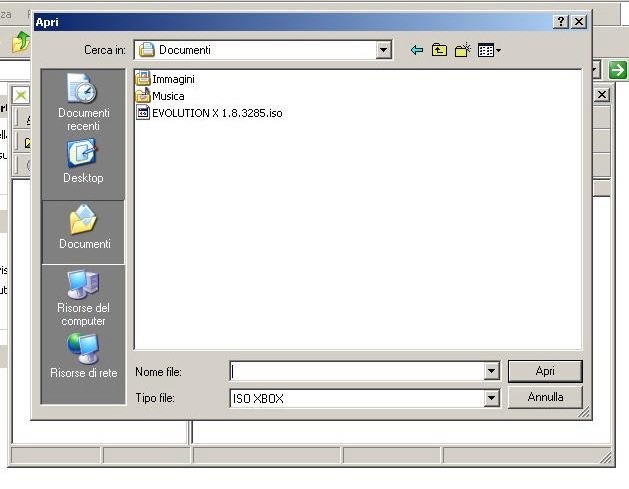Click into the Nome file text field
This screenshot has width=629, height=489.
coord(356,371)
